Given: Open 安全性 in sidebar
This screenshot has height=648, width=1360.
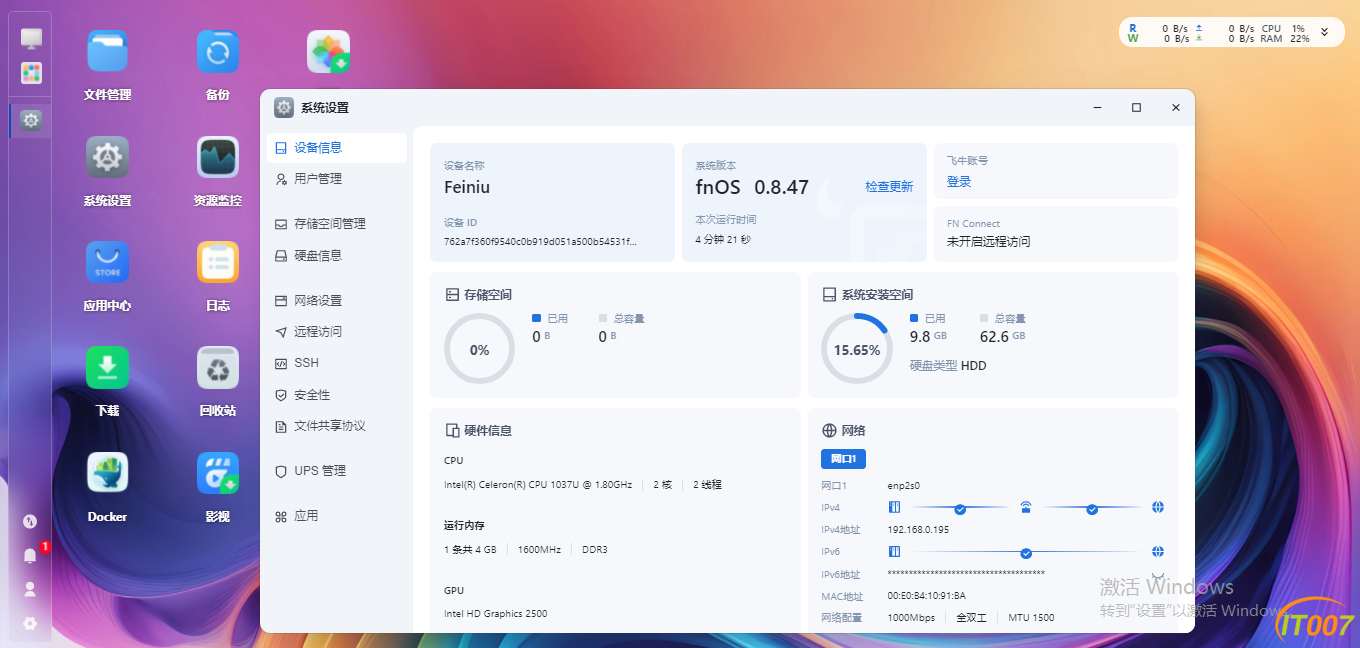Looking at the screenshot, I should tap(337, 395).
